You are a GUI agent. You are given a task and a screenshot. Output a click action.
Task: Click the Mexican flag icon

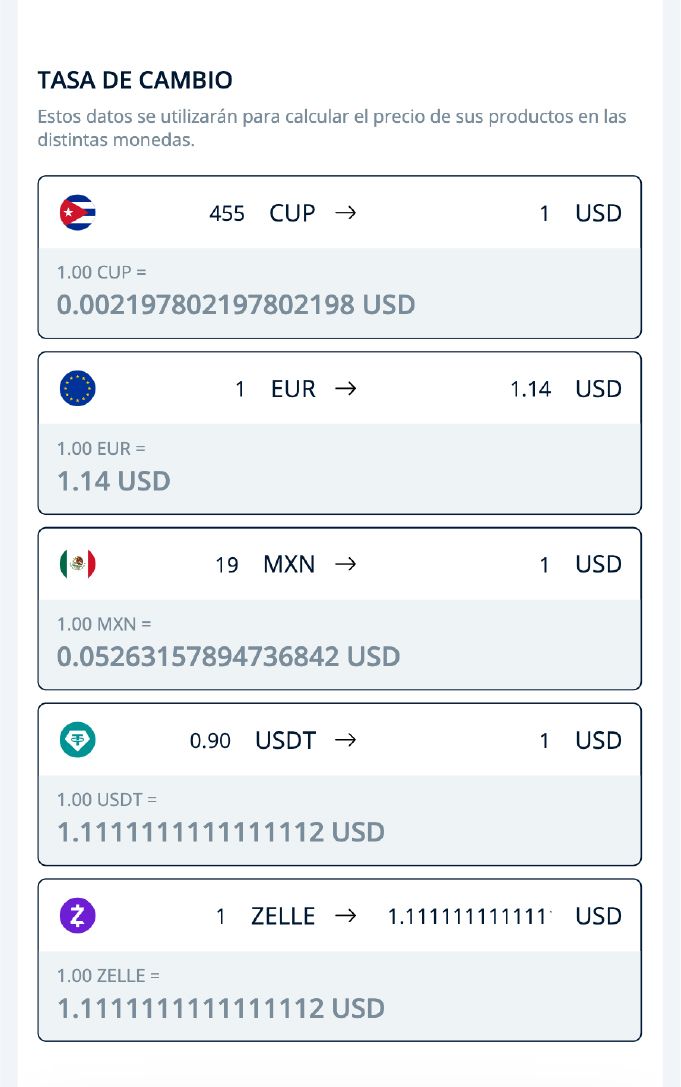77,564
